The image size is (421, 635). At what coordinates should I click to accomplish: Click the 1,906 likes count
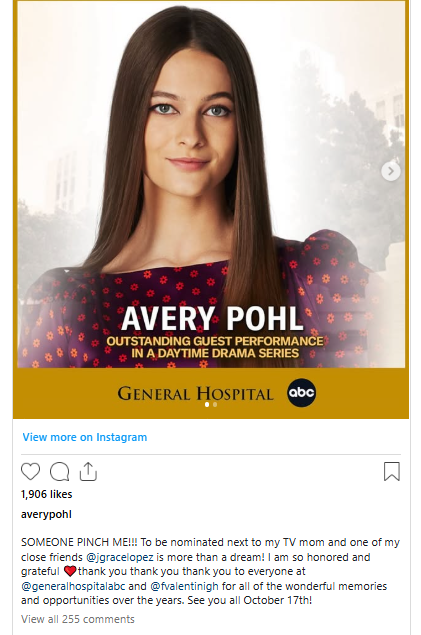47,494
